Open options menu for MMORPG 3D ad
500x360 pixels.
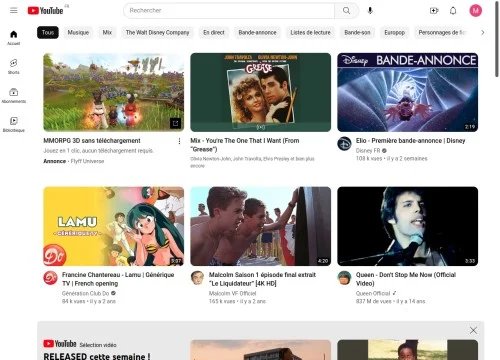point(179,141)
